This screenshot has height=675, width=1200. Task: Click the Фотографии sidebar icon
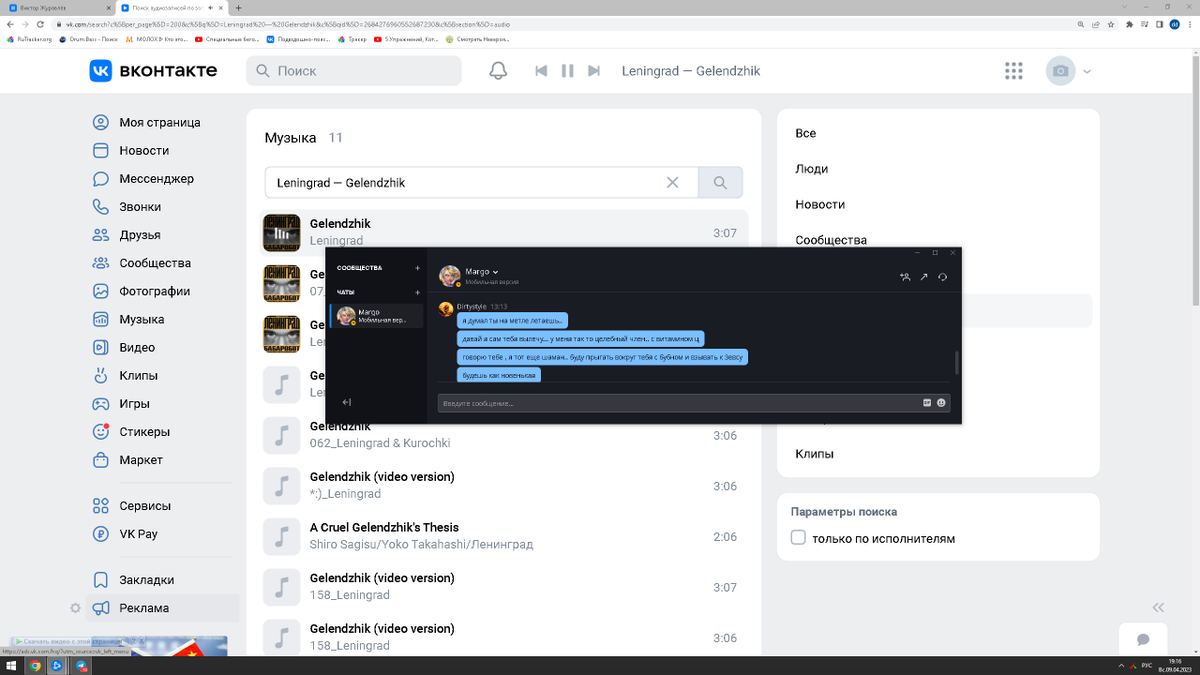[x=100, y=291]
